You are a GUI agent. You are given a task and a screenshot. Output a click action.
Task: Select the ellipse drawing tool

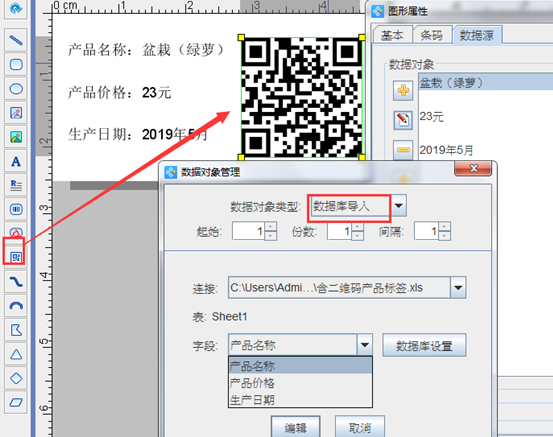16,89
